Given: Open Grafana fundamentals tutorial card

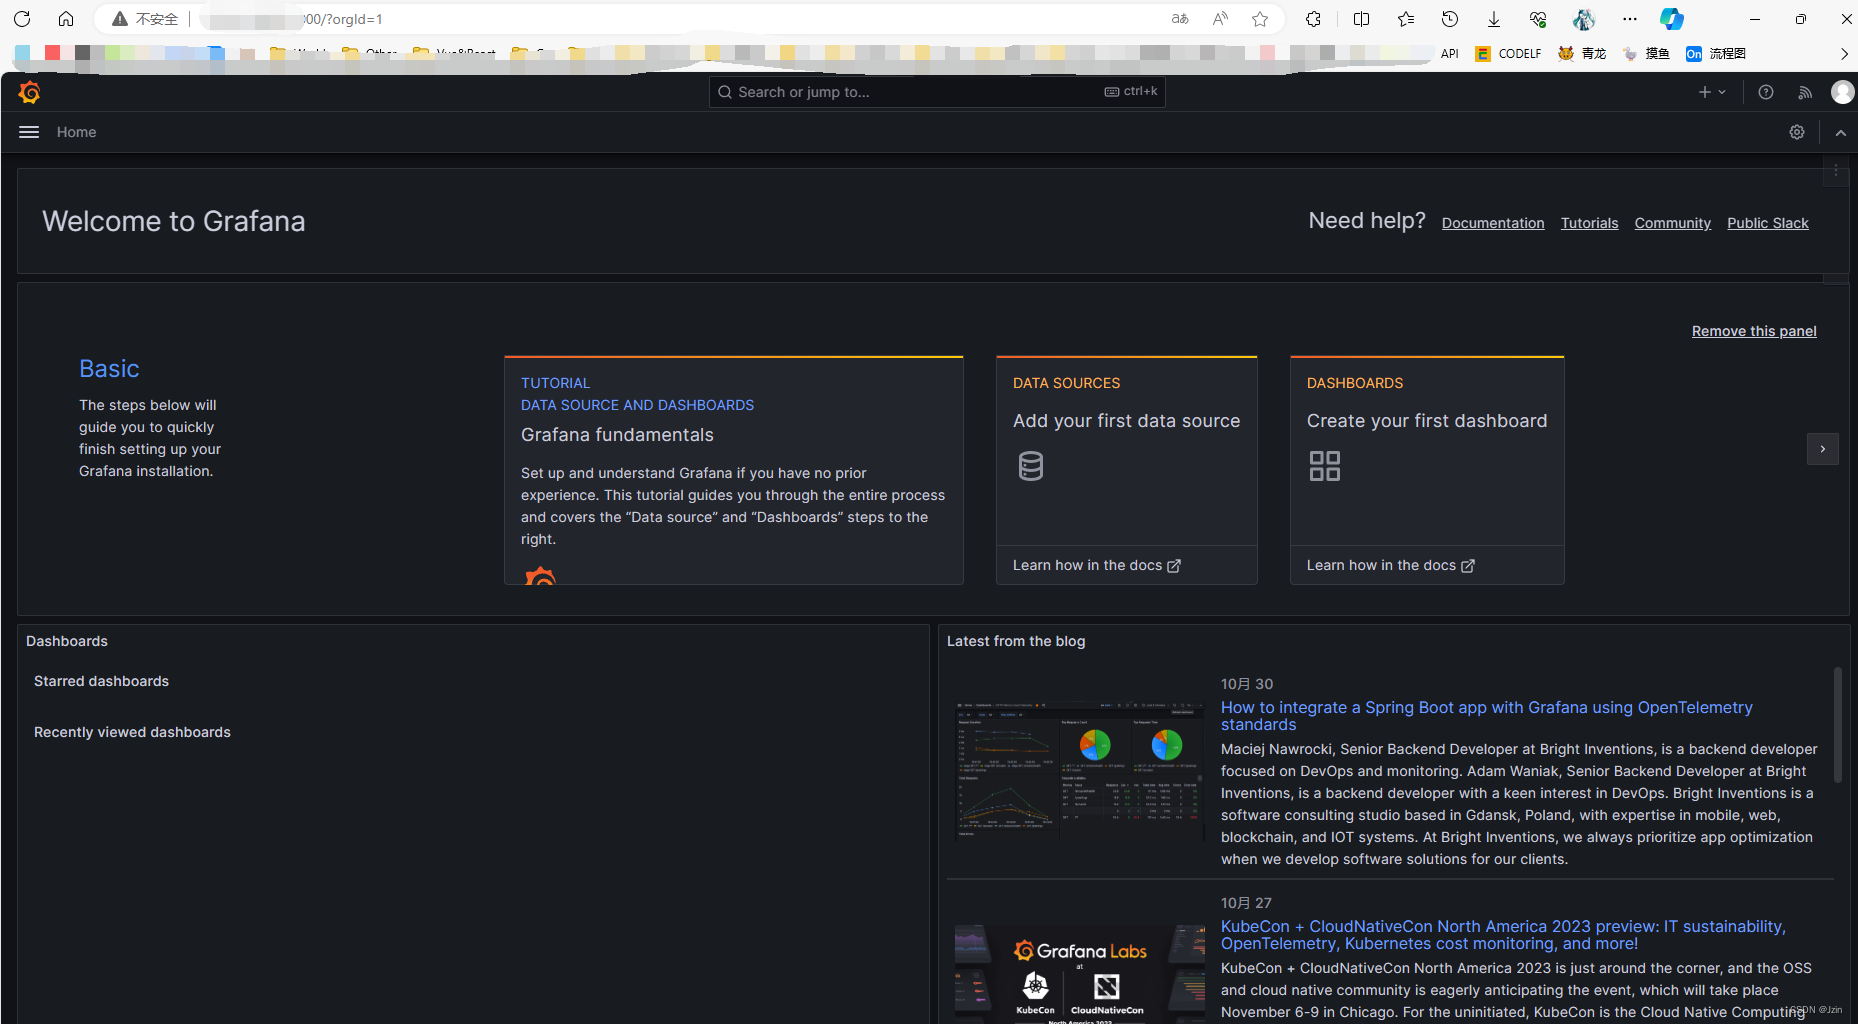Looking at the screenshot, I should 733,470.
